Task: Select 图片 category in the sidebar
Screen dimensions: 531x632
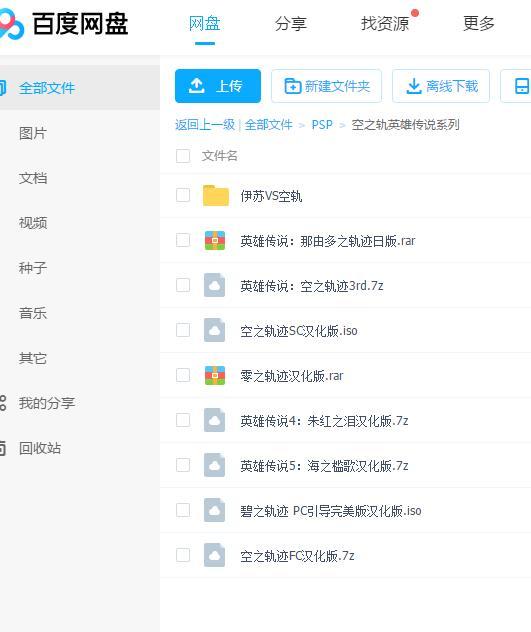Action: click(33, 133)
